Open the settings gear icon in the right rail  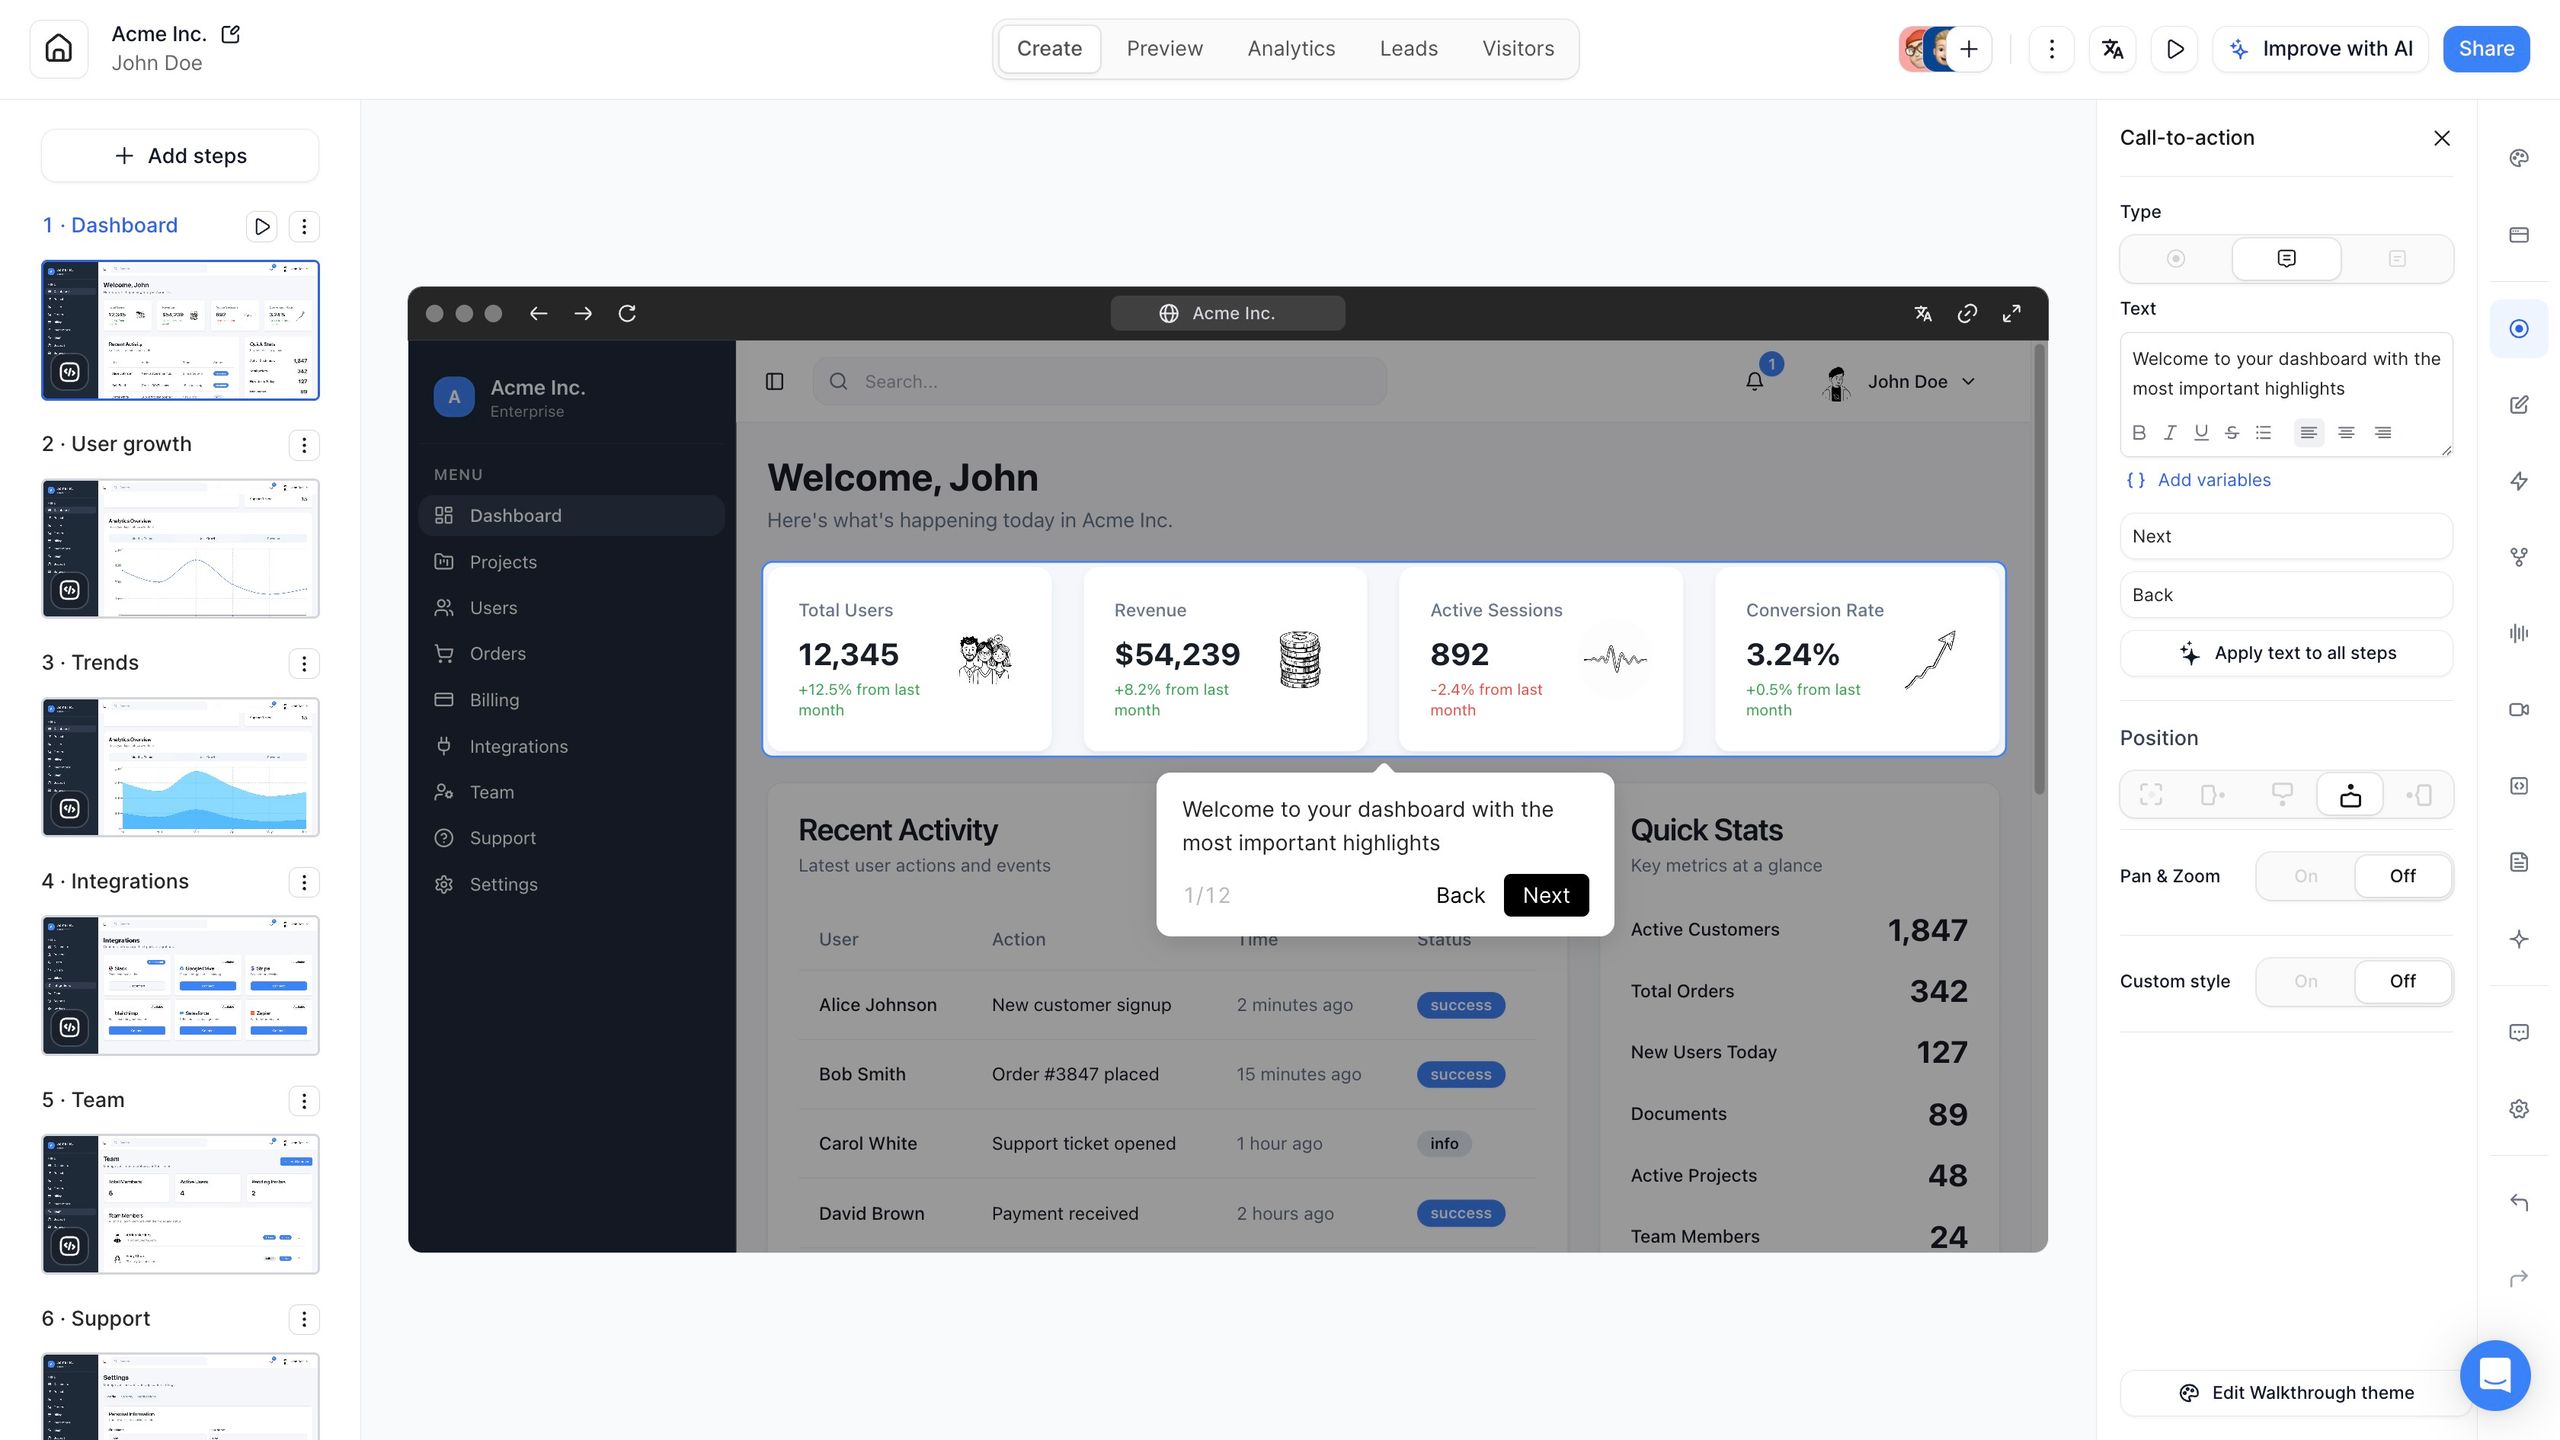2519,1109
